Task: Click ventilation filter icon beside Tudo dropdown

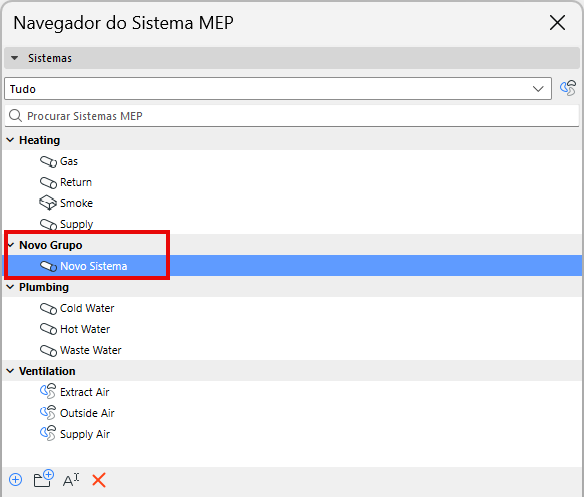Action: (x=568, y=88)
